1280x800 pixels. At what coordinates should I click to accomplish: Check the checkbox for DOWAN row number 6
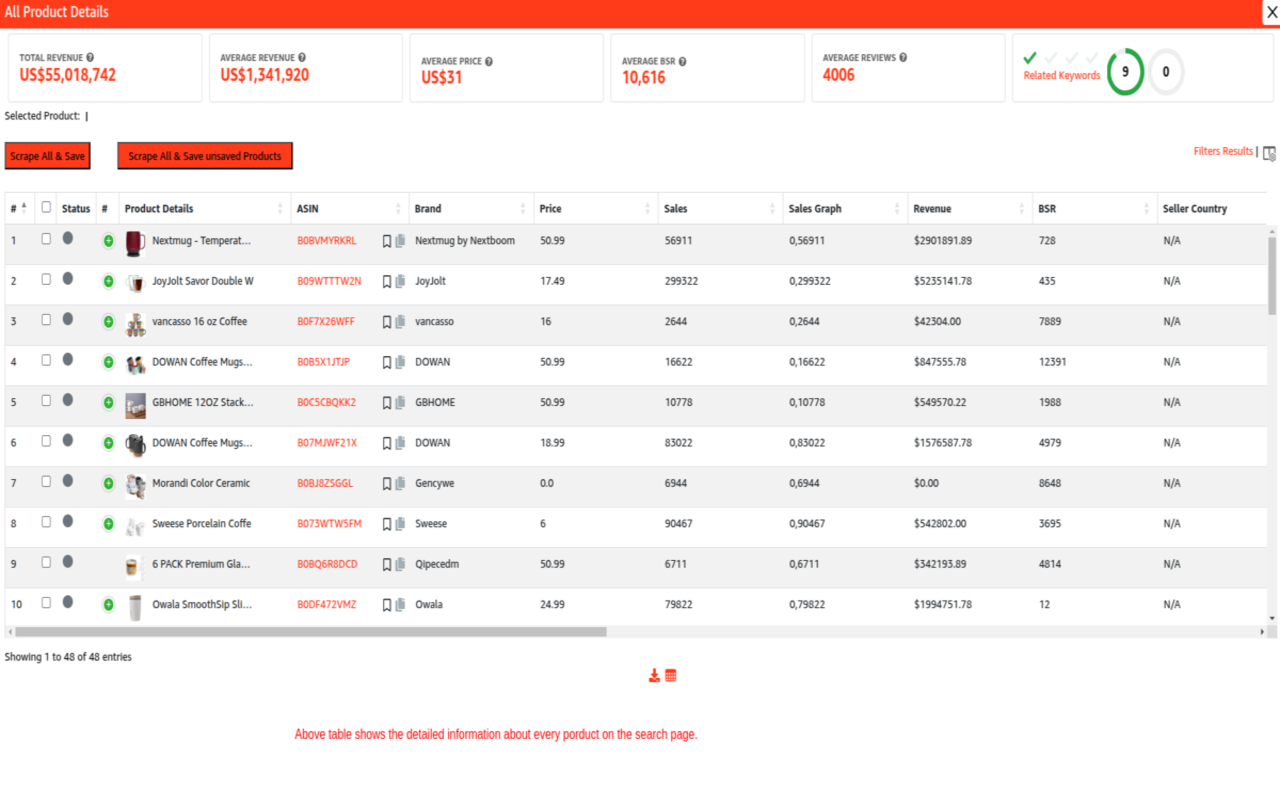(x=46, y=441)
